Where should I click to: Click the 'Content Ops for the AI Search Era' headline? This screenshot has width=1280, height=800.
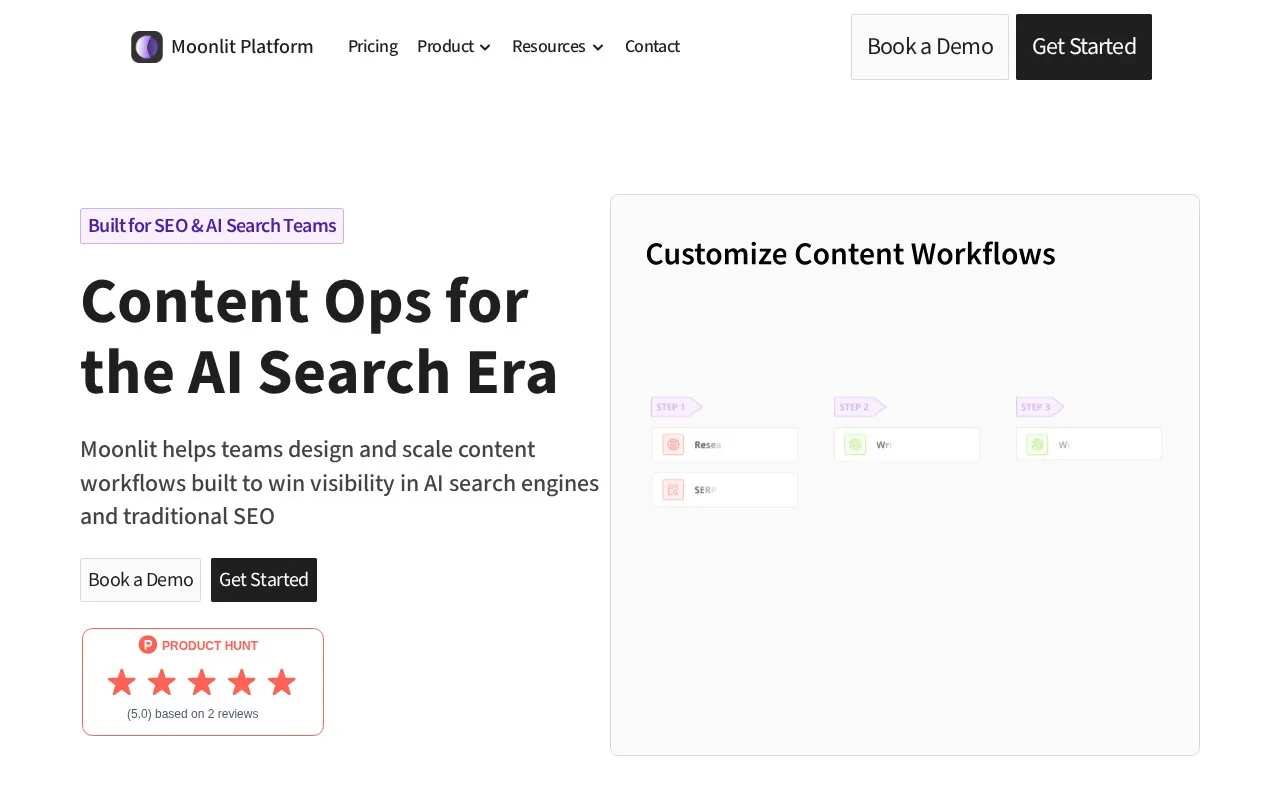click(x=319, y=335)
